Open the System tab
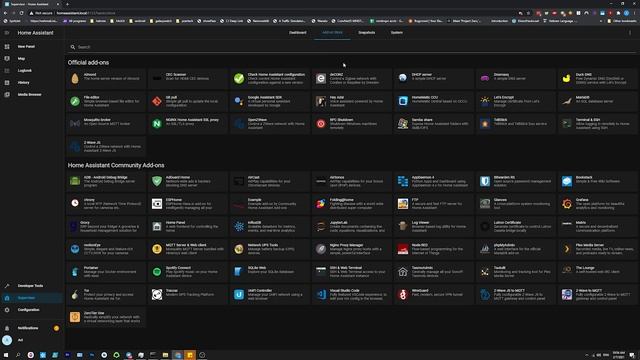 [397, 33]
